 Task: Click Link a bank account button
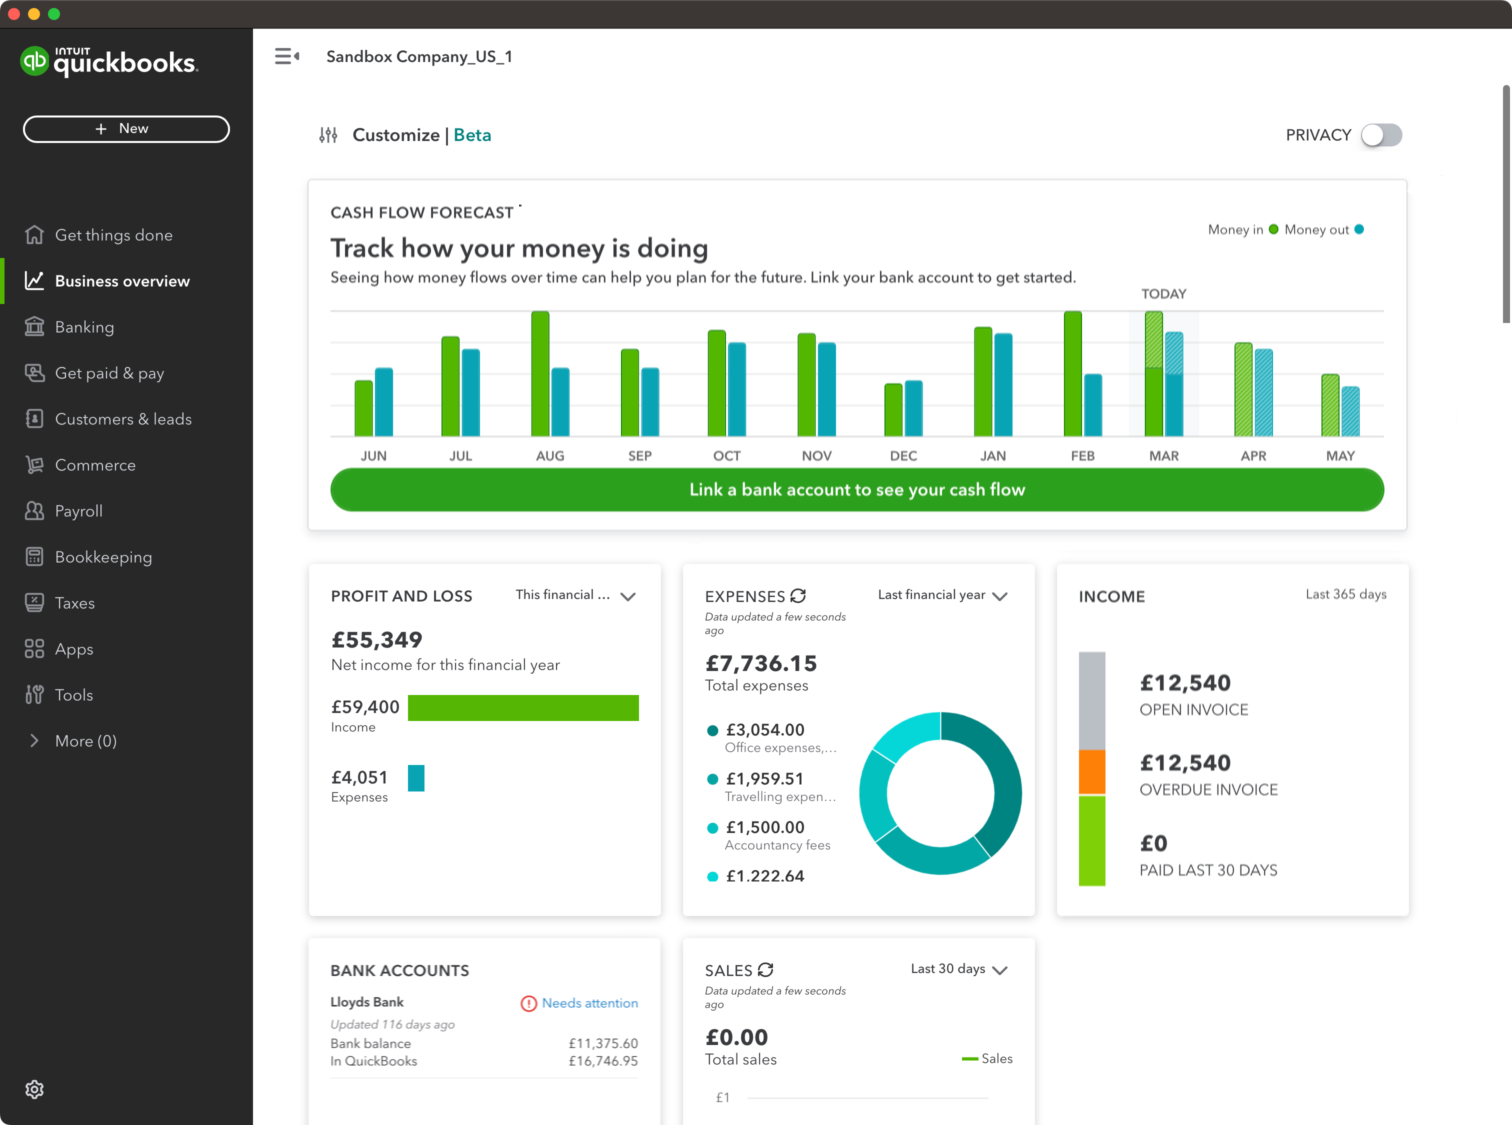pos(857,490)
